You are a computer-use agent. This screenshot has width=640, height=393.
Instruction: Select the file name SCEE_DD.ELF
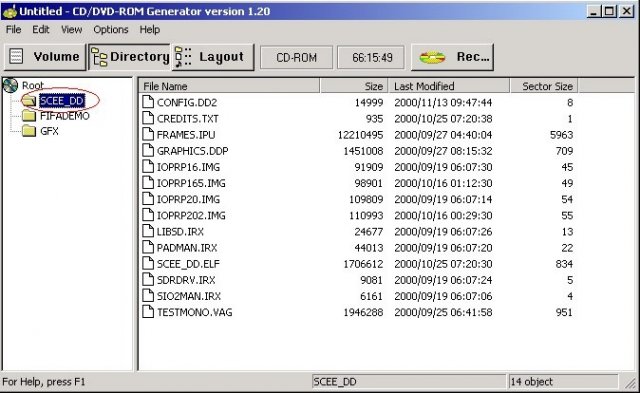(189, 264)
